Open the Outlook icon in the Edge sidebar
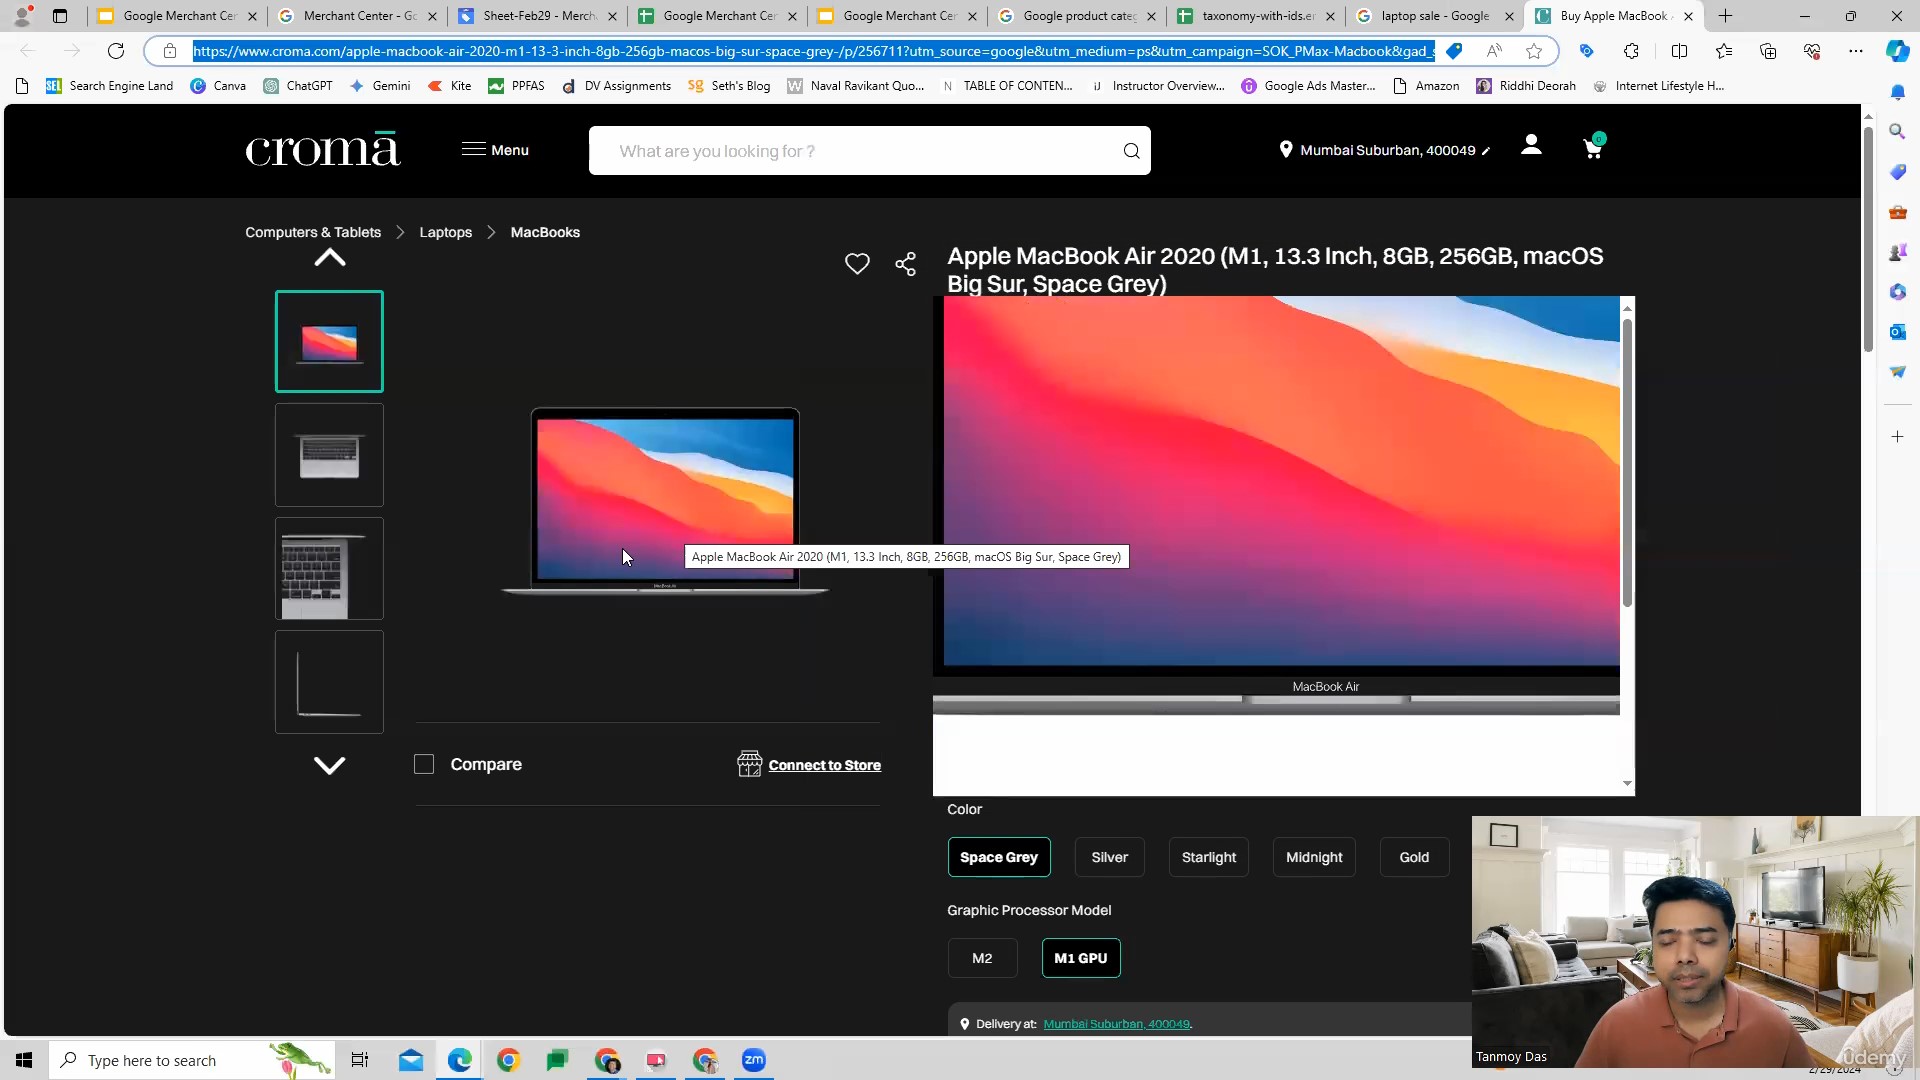Image resolution: width=1920 pixels, height=1080 pixels. pyautogui.click(x=1897, y=331)
